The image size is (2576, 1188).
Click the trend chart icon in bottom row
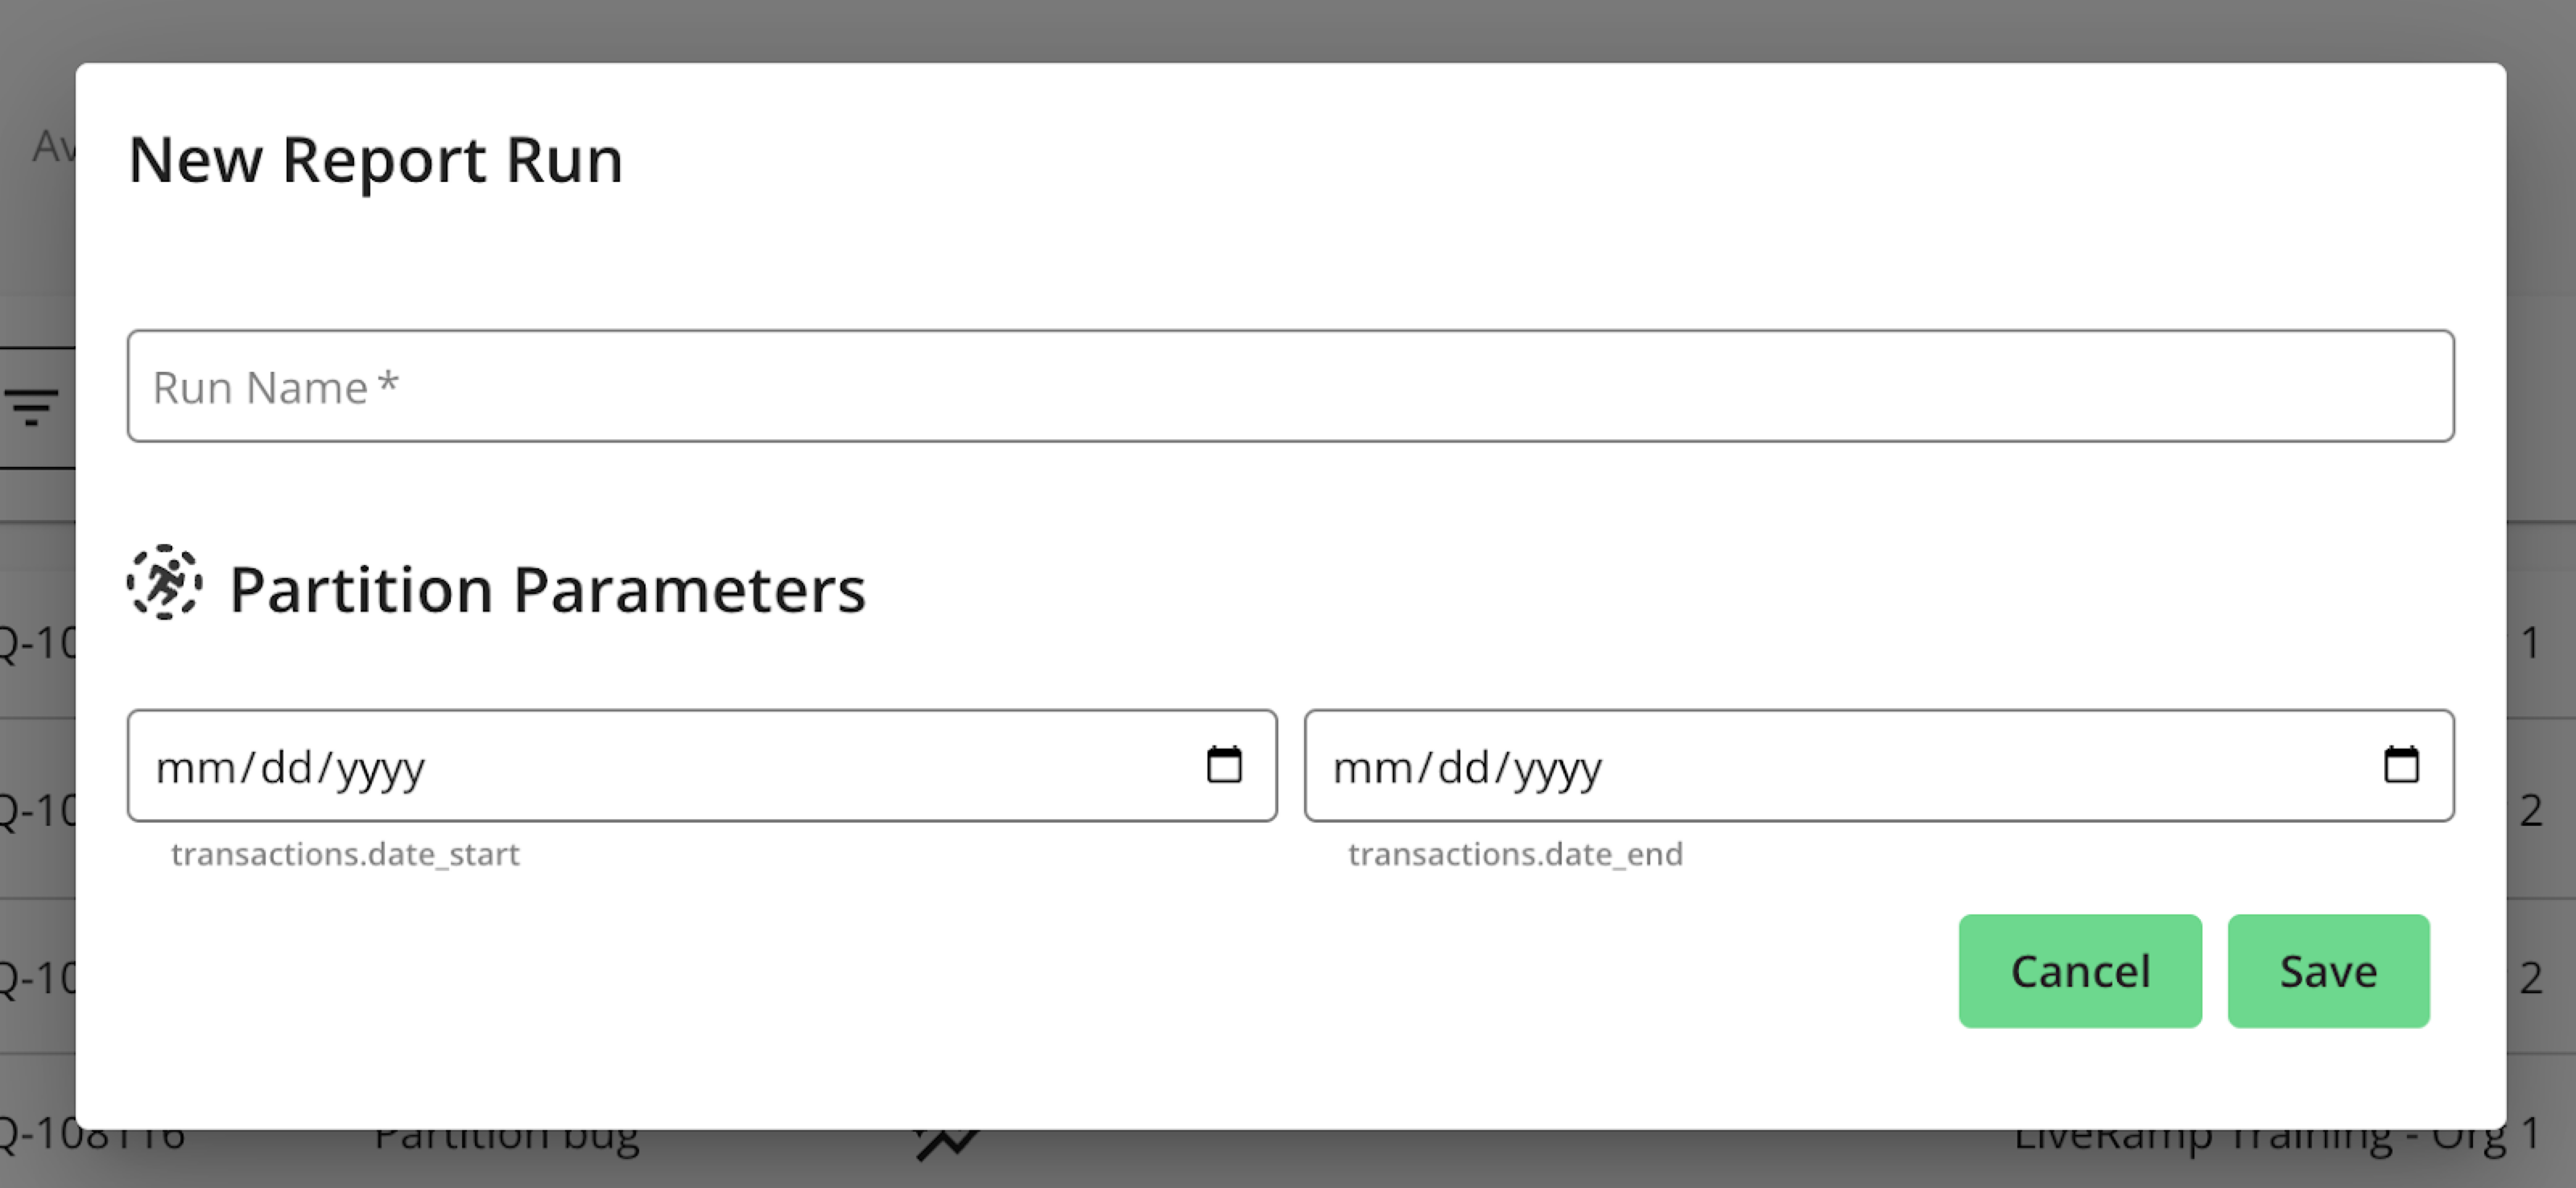(x=945, y=1142)
